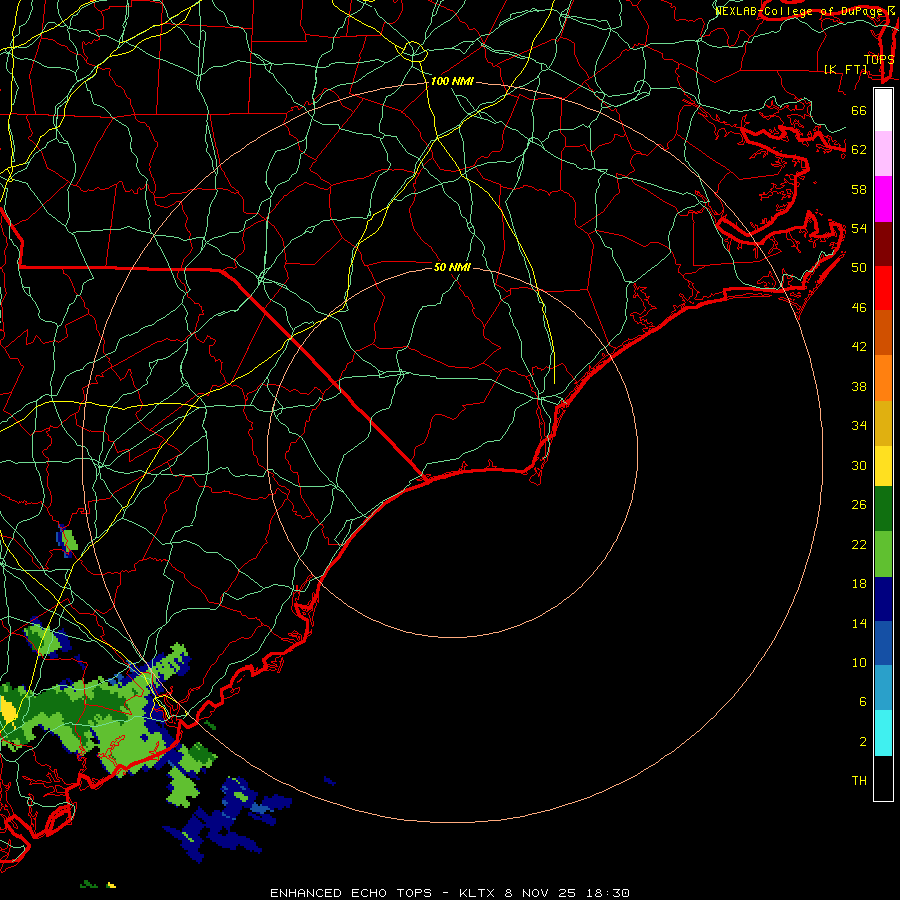Pick the gold swatch in the color scale
Image resolution: width=900 pixels, height=900 pixels.
(883, 423)
